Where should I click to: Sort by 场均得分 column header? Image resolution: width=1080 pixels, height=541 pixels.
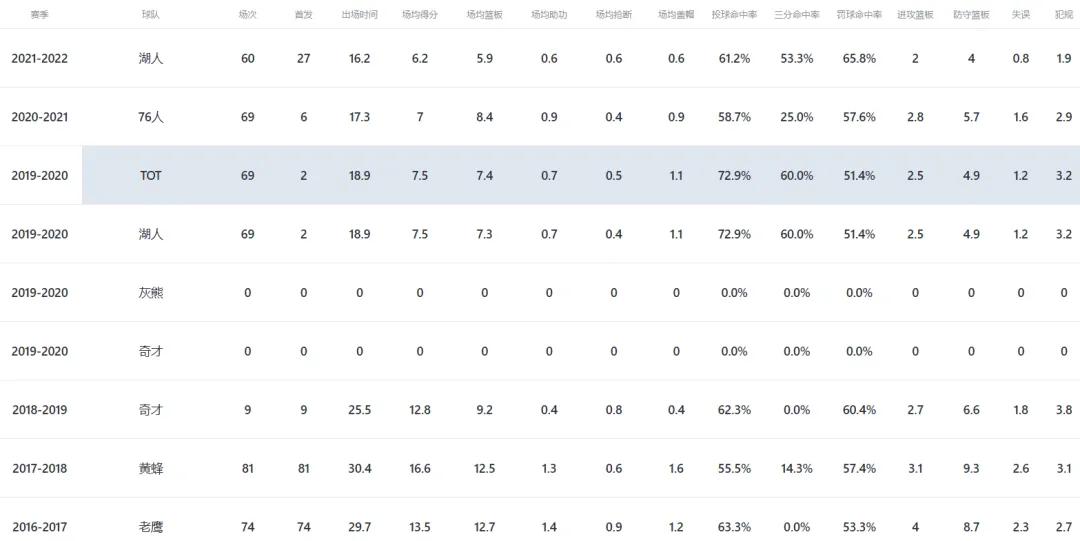(x=419, y=14)
